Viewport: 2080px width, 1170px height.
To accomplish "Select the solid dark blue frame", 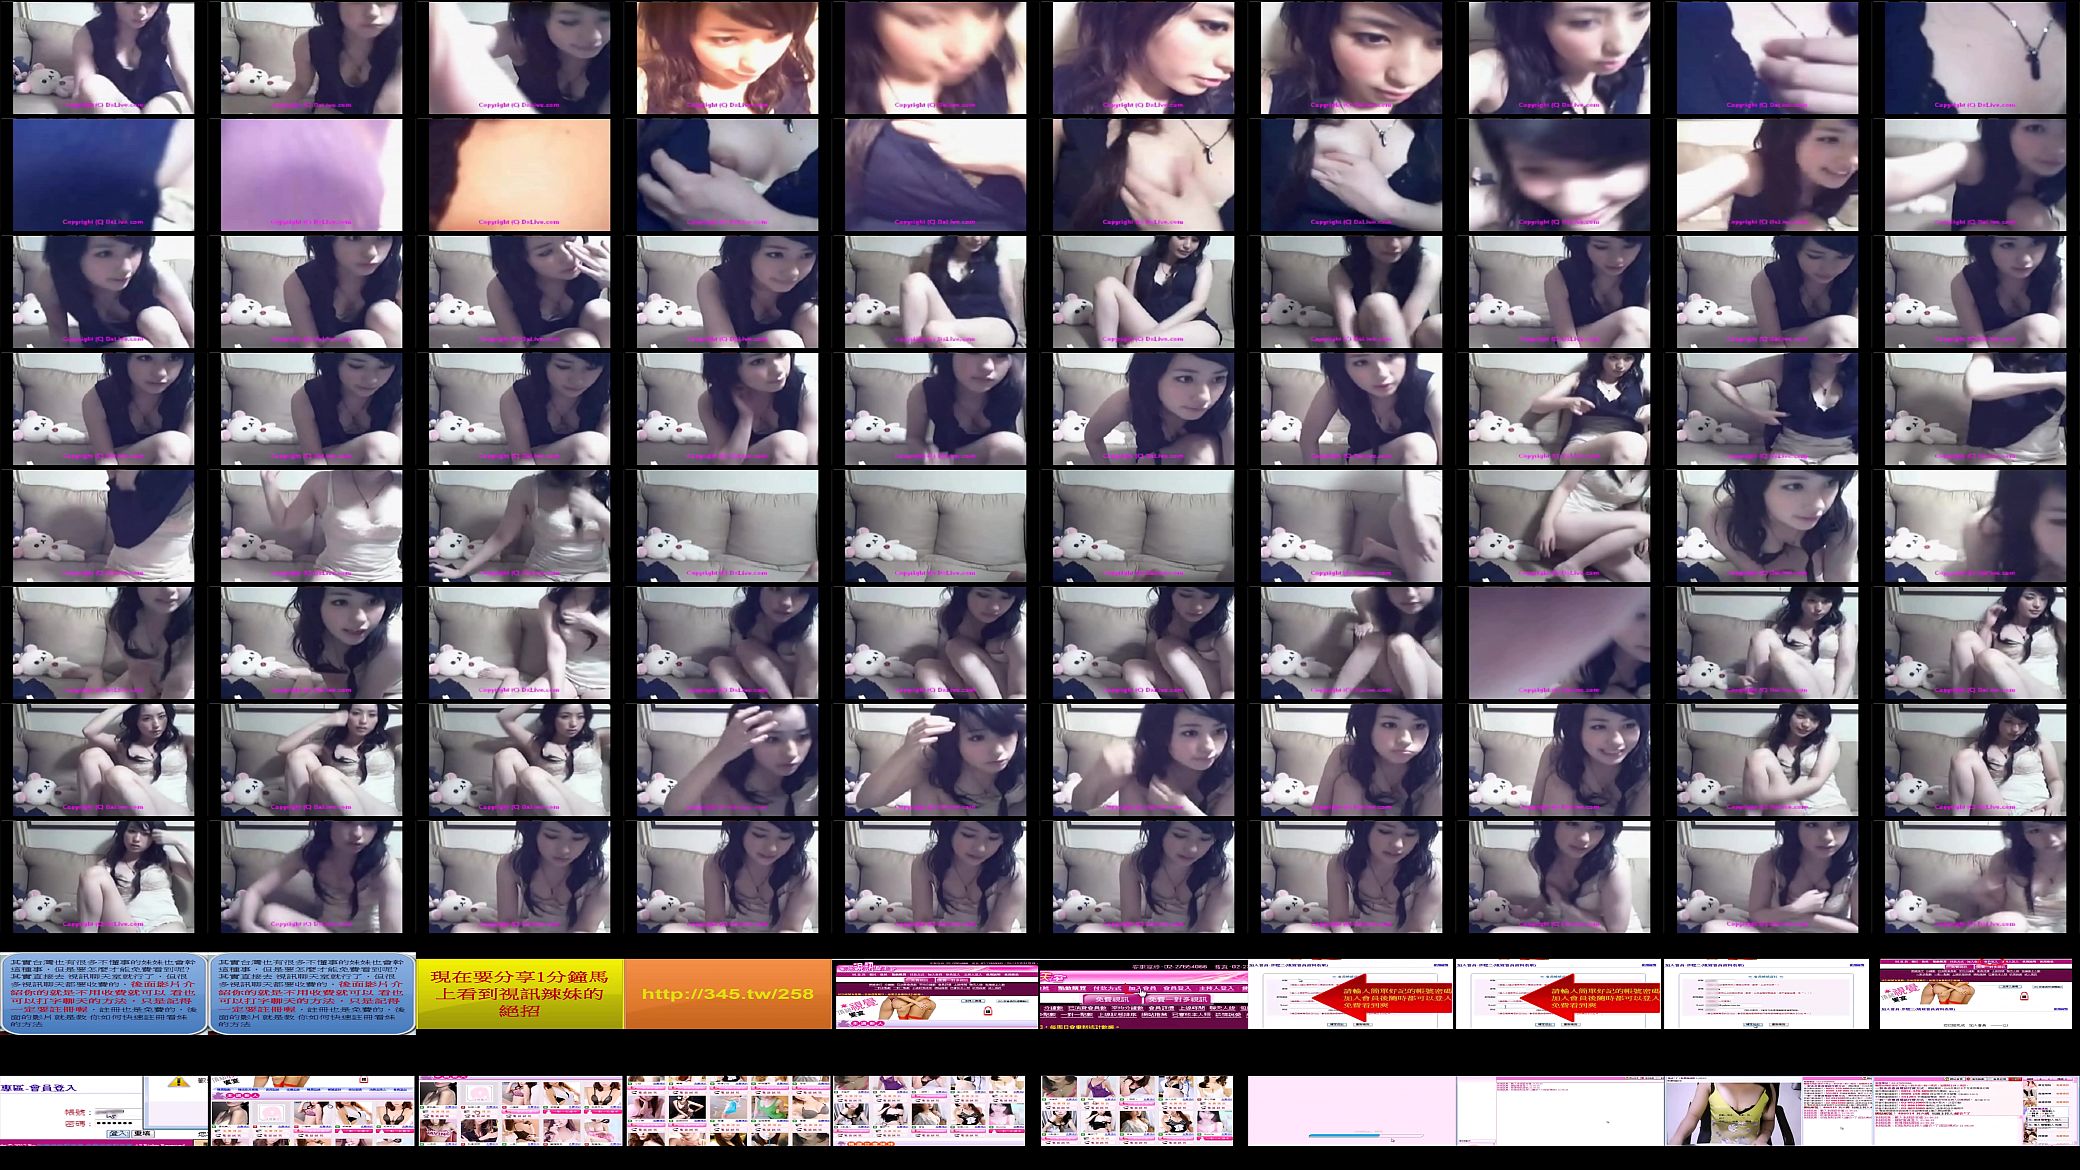I will coord(103,175).
